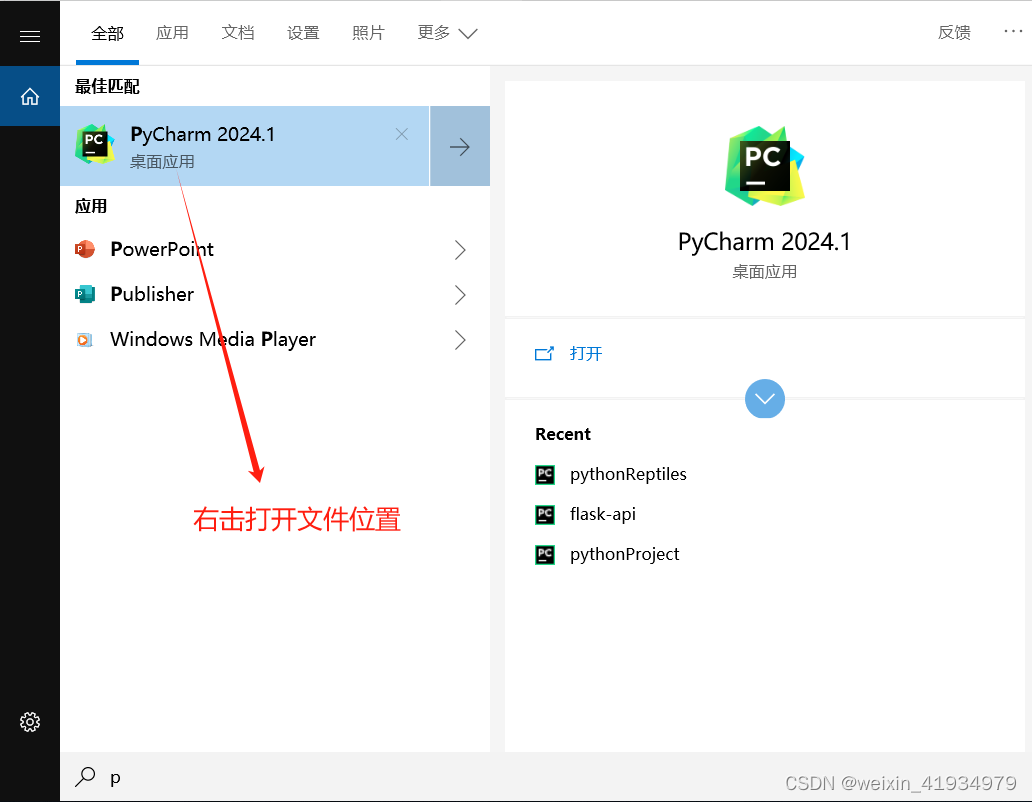Click PyCharm icon in best match

95,143
